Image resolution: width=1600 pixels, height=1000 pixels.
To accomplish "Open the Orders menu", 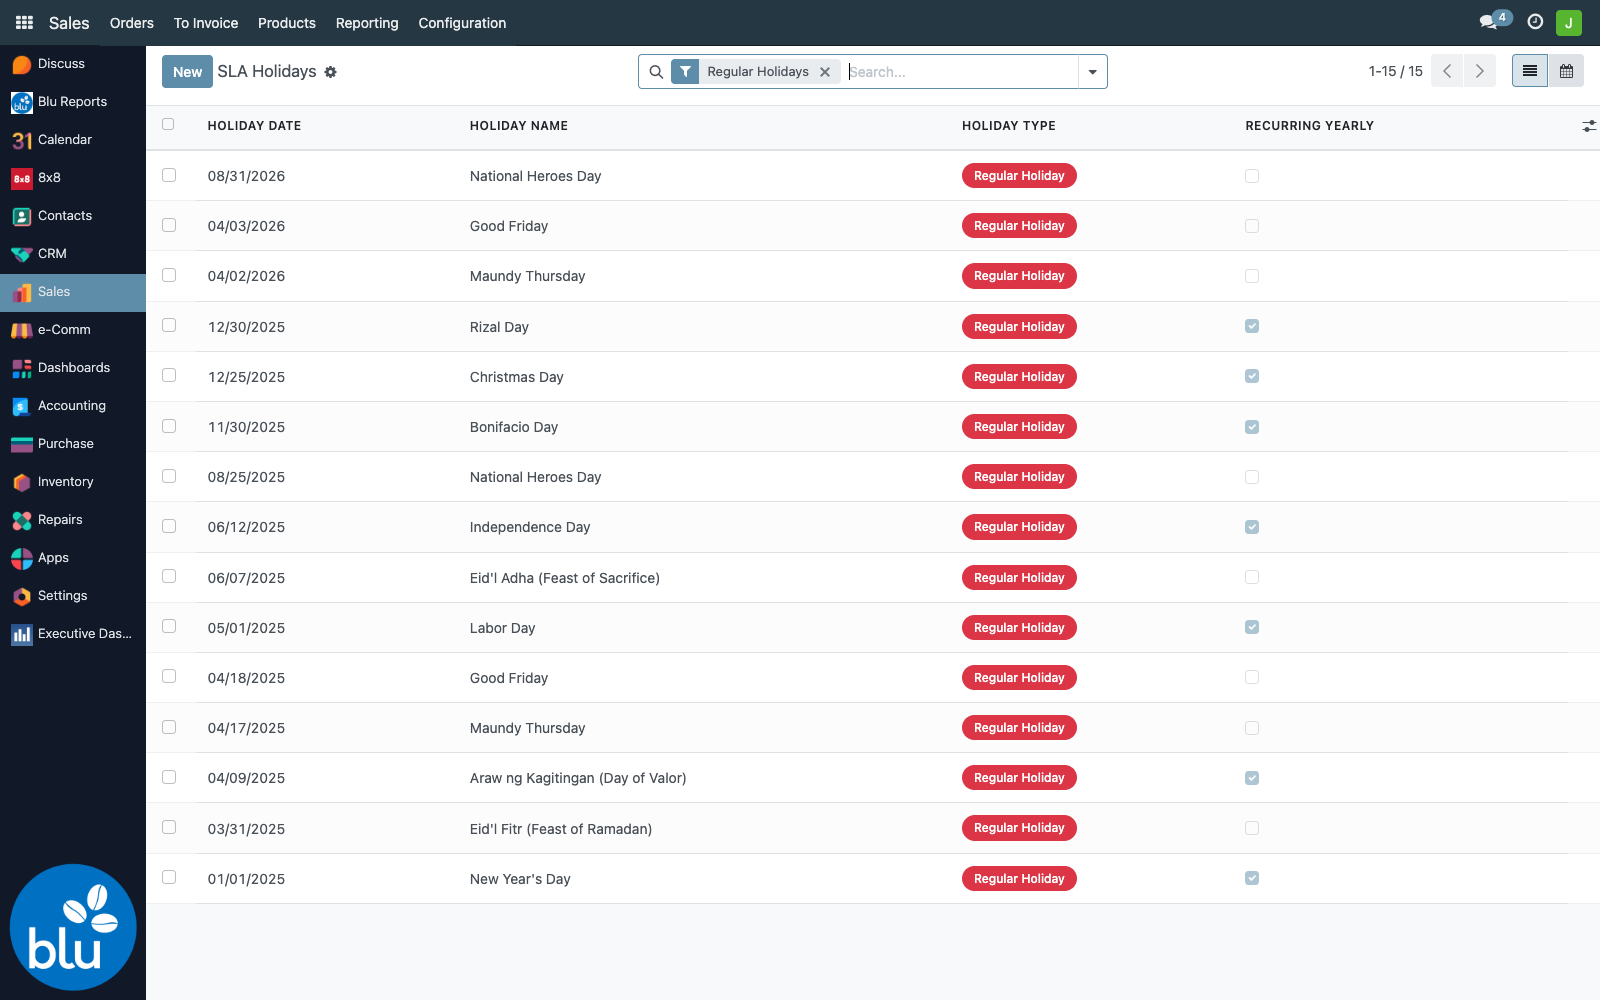I will [132, 23].
